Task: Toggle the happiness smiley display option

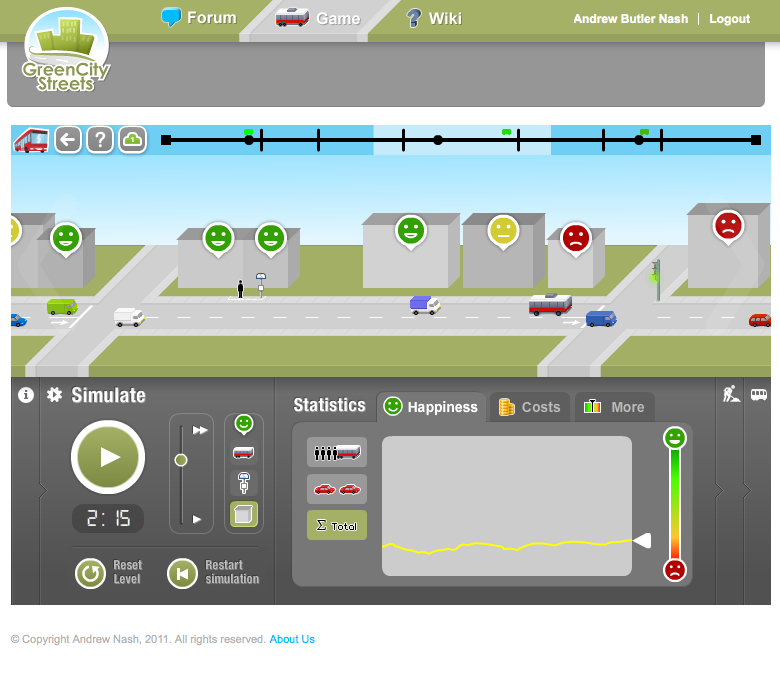Action: click(244, 424)
